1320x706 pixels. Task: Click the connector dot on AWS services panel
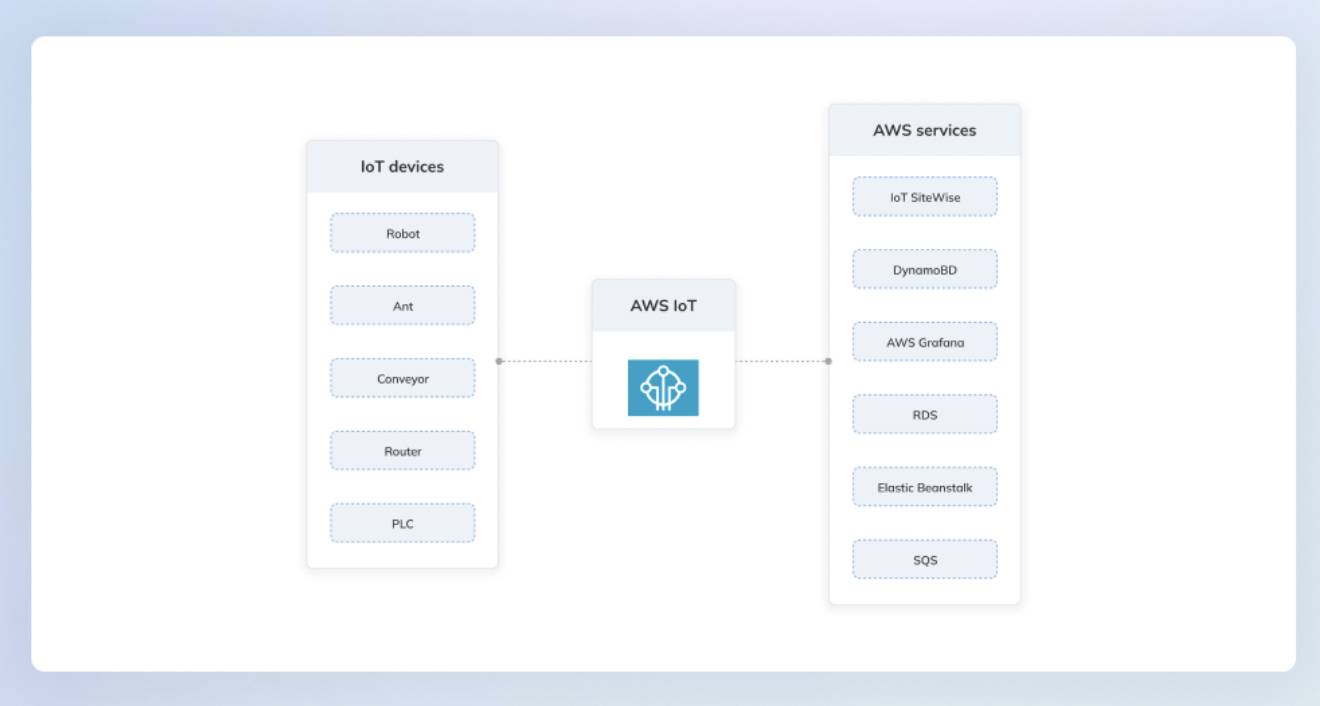(x=828, y=361)
